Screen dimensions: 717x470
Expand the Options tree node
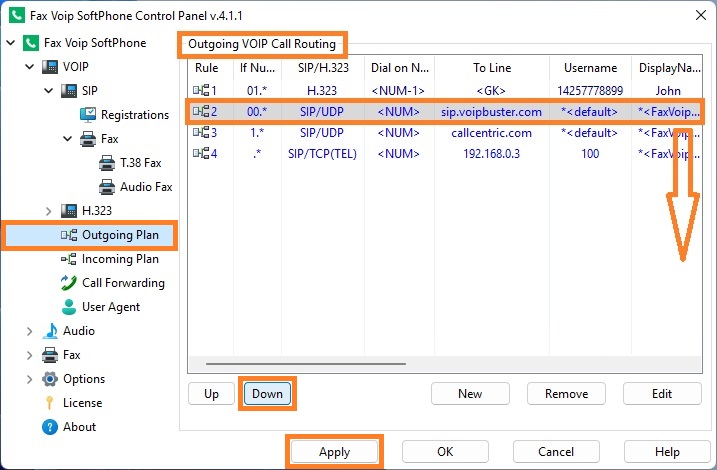(x=30, y=379)
